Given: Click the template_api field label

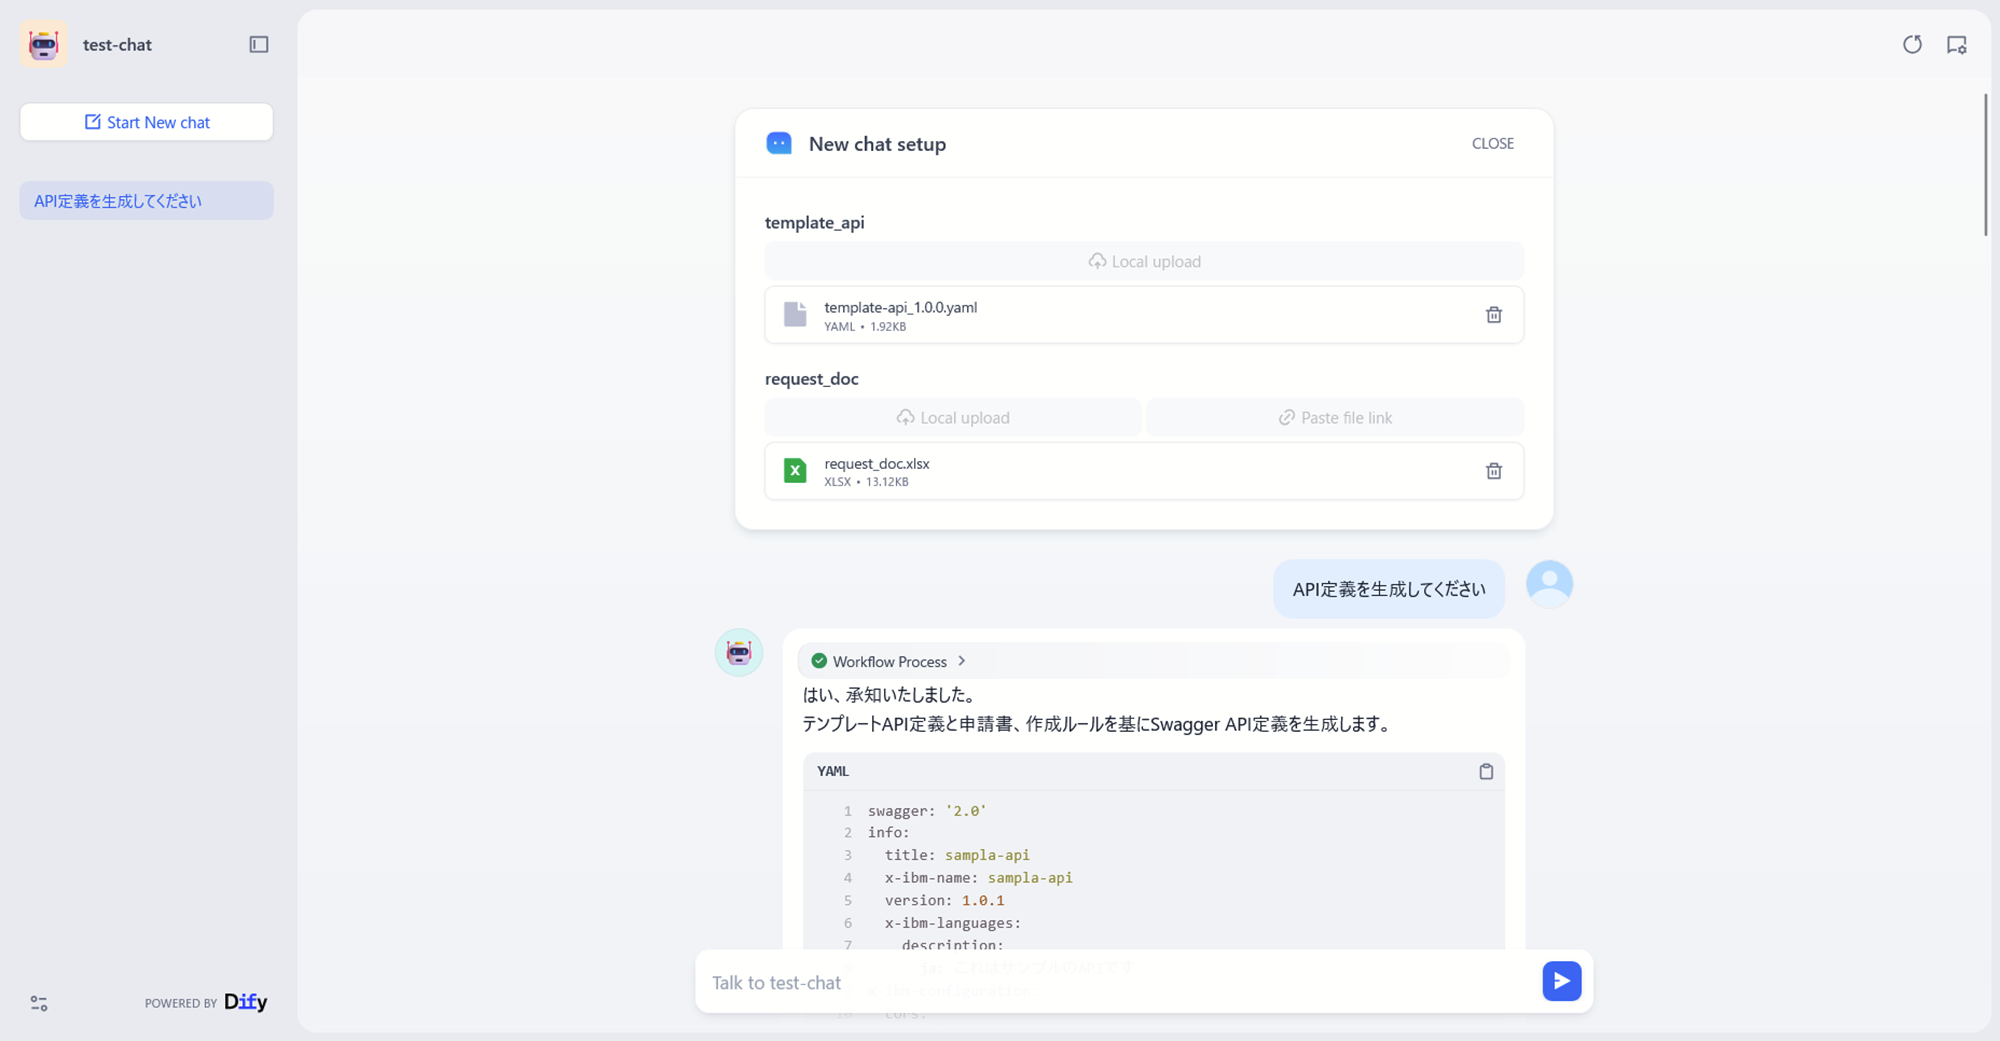Looking at the screenshot, I should tap(814, 222).
